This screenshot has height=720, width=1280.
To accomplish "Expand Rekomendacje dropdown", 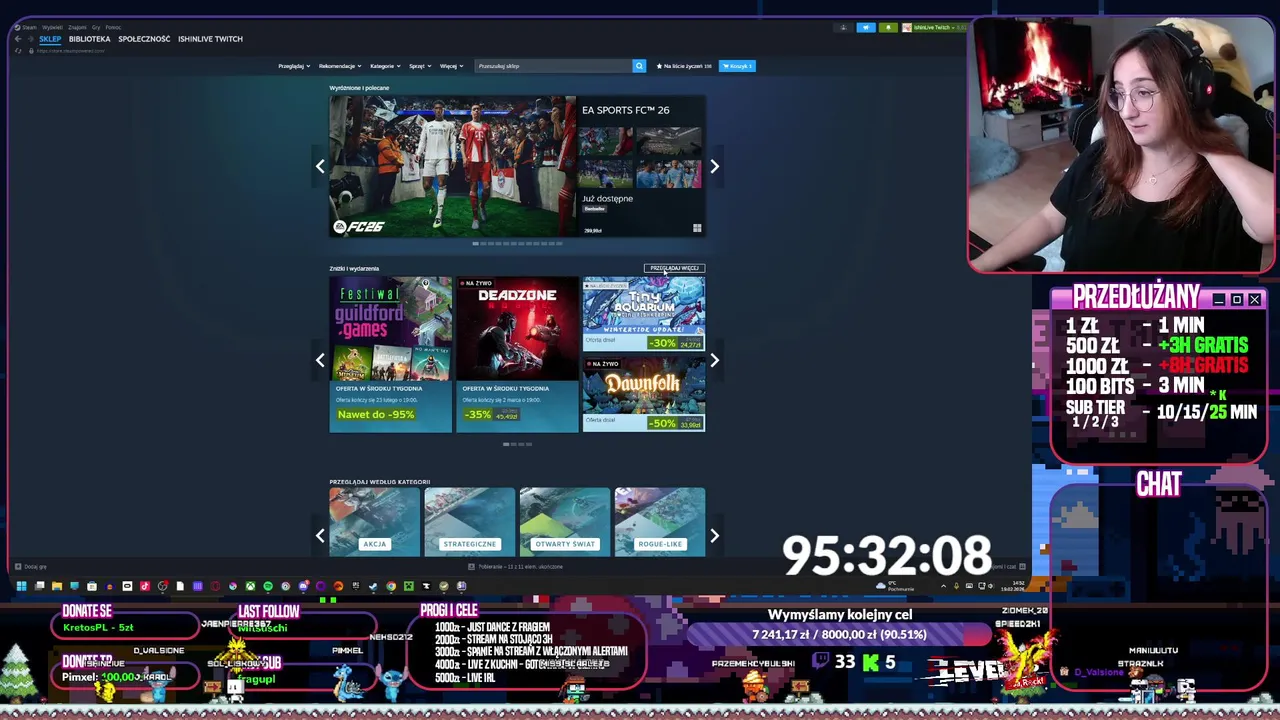I will tap(340, 66).
